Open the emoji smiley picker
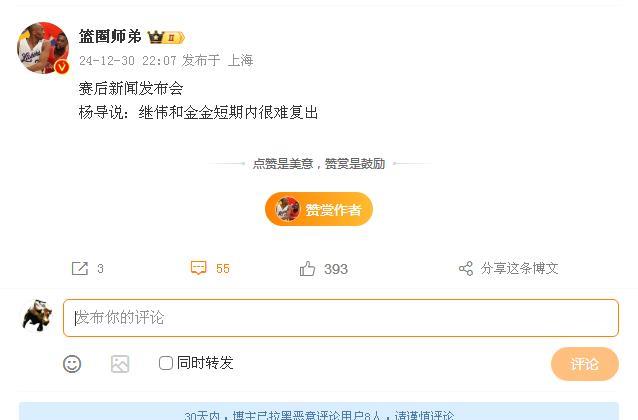This screenshot has width=638, height=420. point(72,364)
